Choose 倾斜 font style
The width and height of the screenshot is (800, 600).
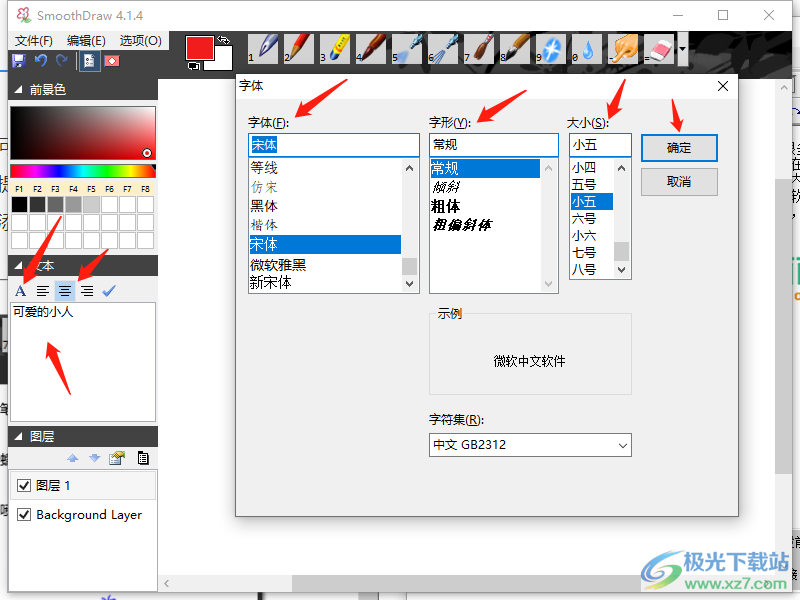446,187
